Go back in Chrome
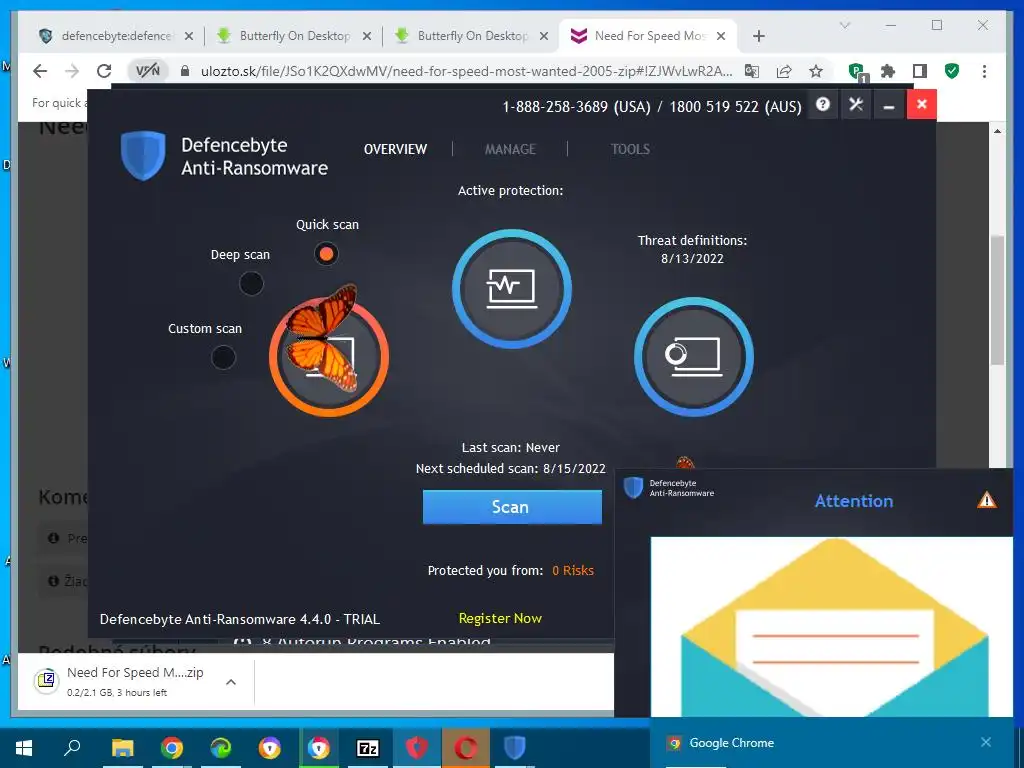The height and width of the screenshot is (768, 1024). 40,71
